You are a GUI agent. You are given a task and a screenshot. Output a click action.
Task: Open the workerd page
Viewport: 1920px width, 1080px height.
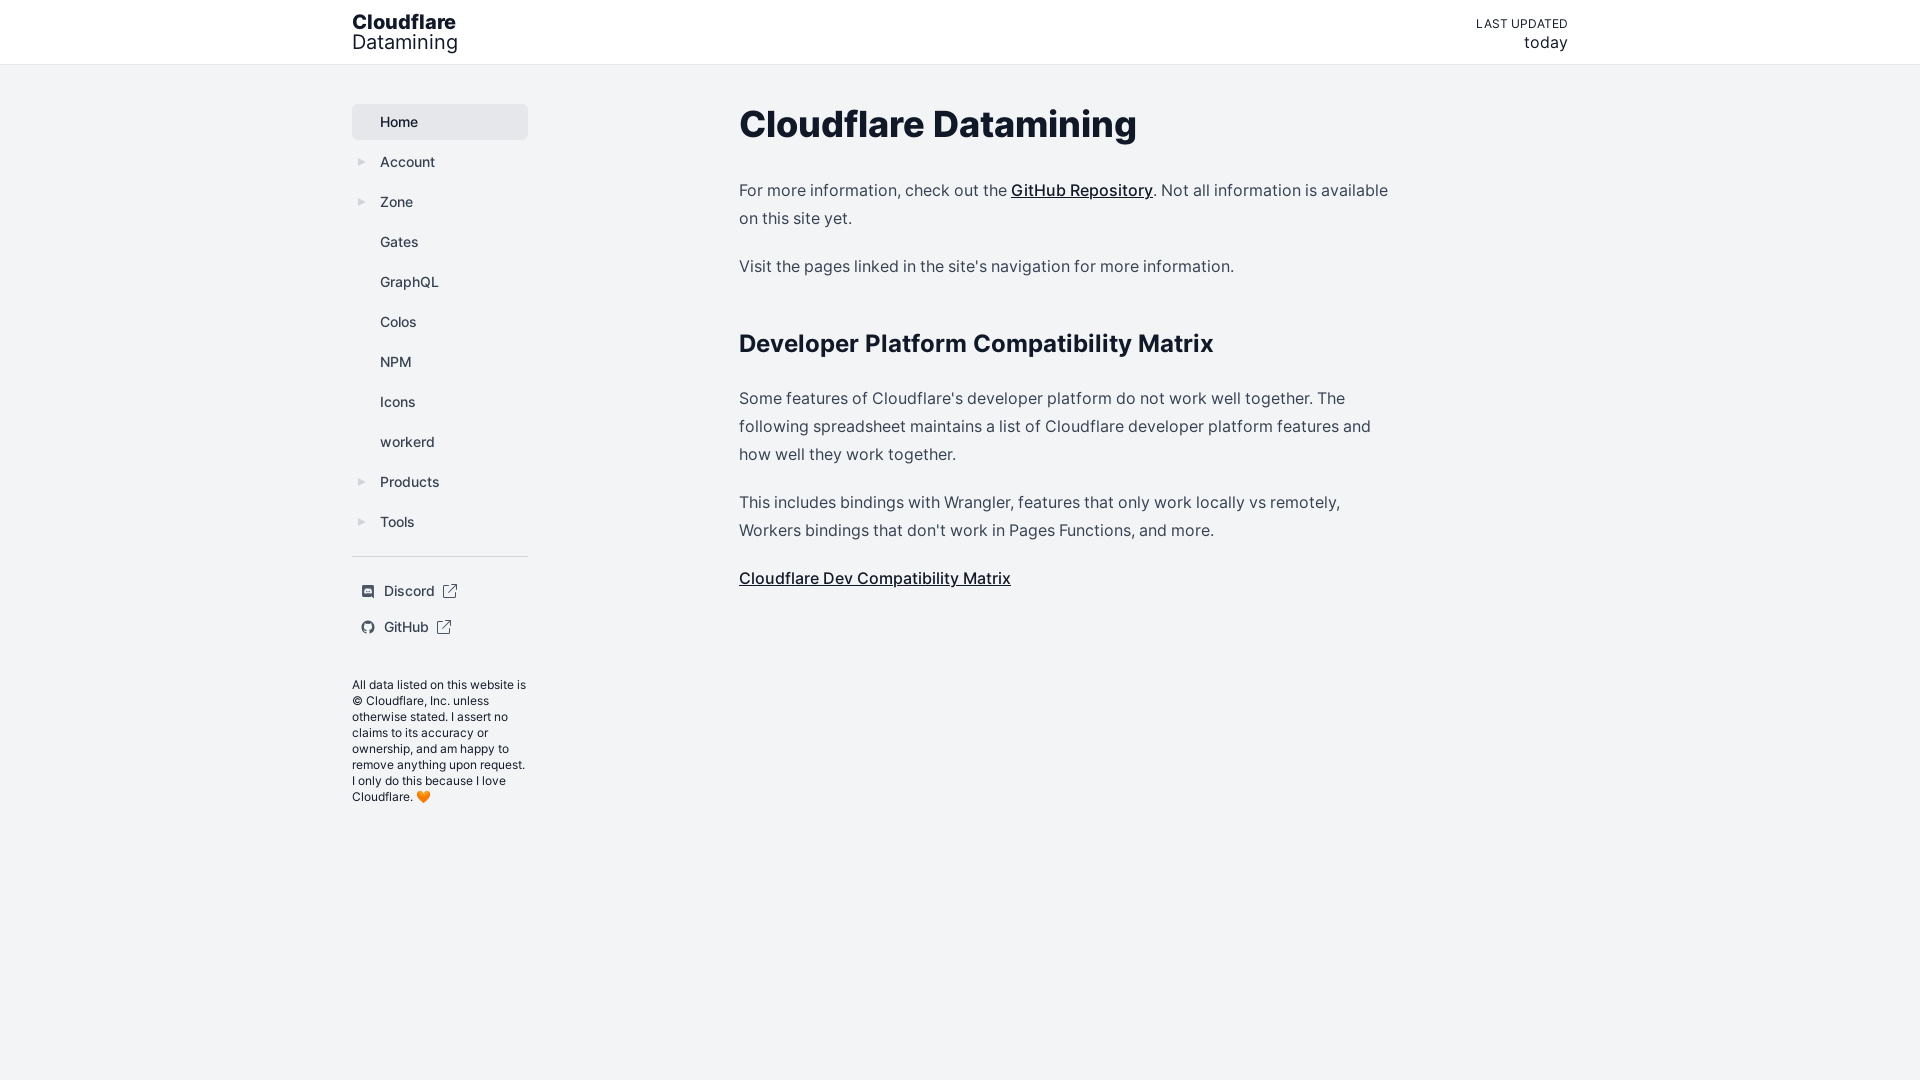point(440,442)
